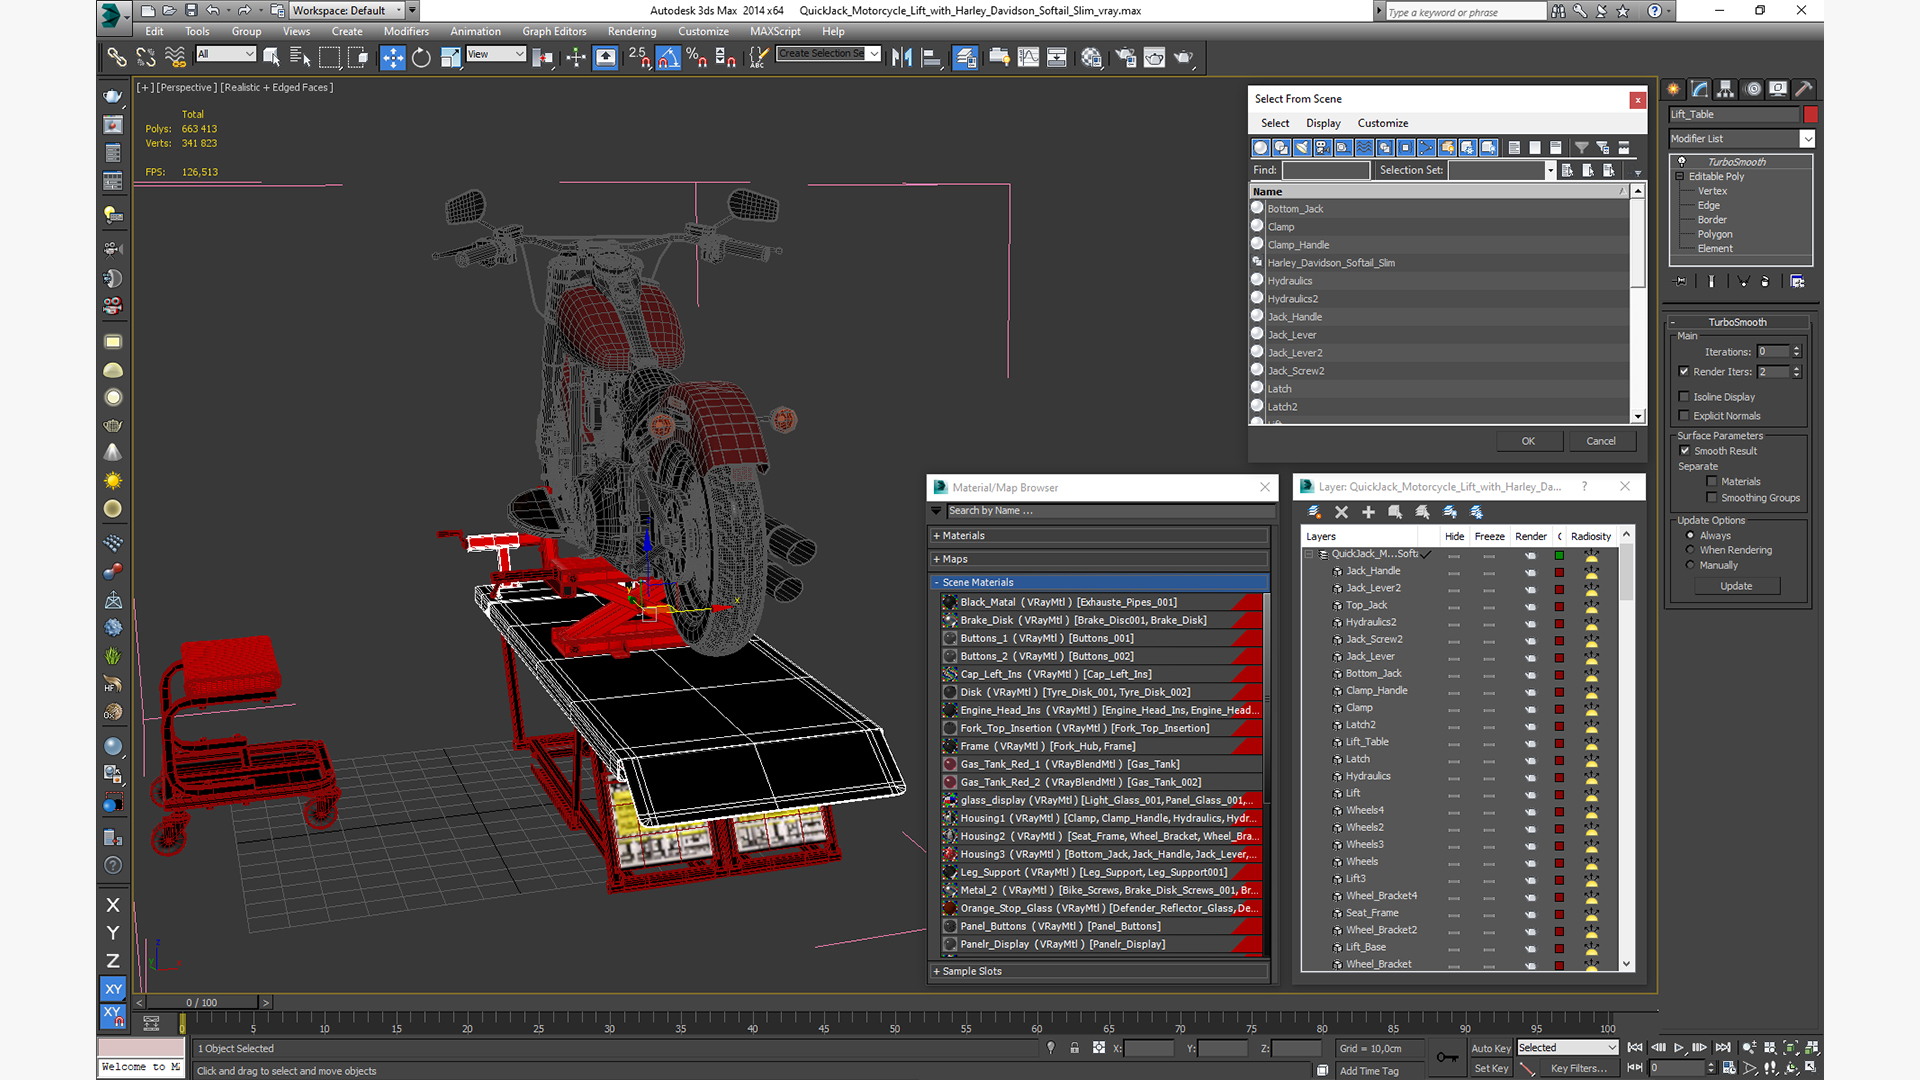Screen dimensions: 1920x1080
Task: Click the Find input field in Select From Scene
Action: pyautogui.click(x=1326, y=170)
